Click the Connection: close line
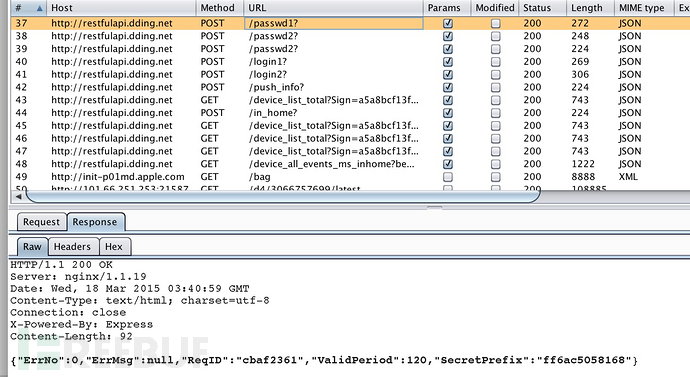 click(x=68, y=312)
